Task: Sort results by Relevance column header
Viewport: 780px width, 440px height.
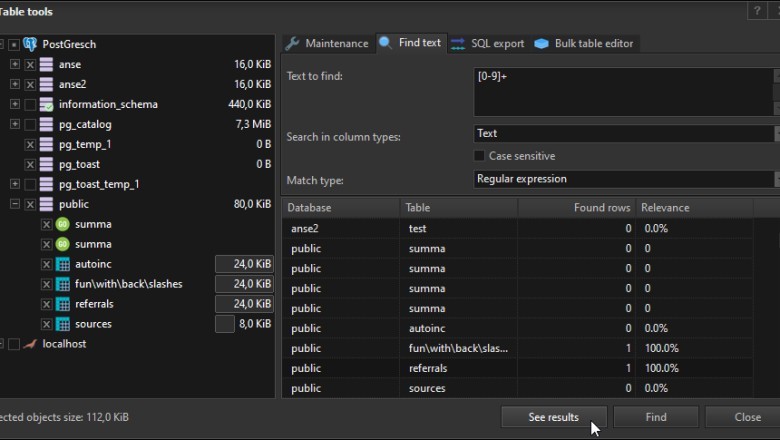Action: tap(695, 208)
